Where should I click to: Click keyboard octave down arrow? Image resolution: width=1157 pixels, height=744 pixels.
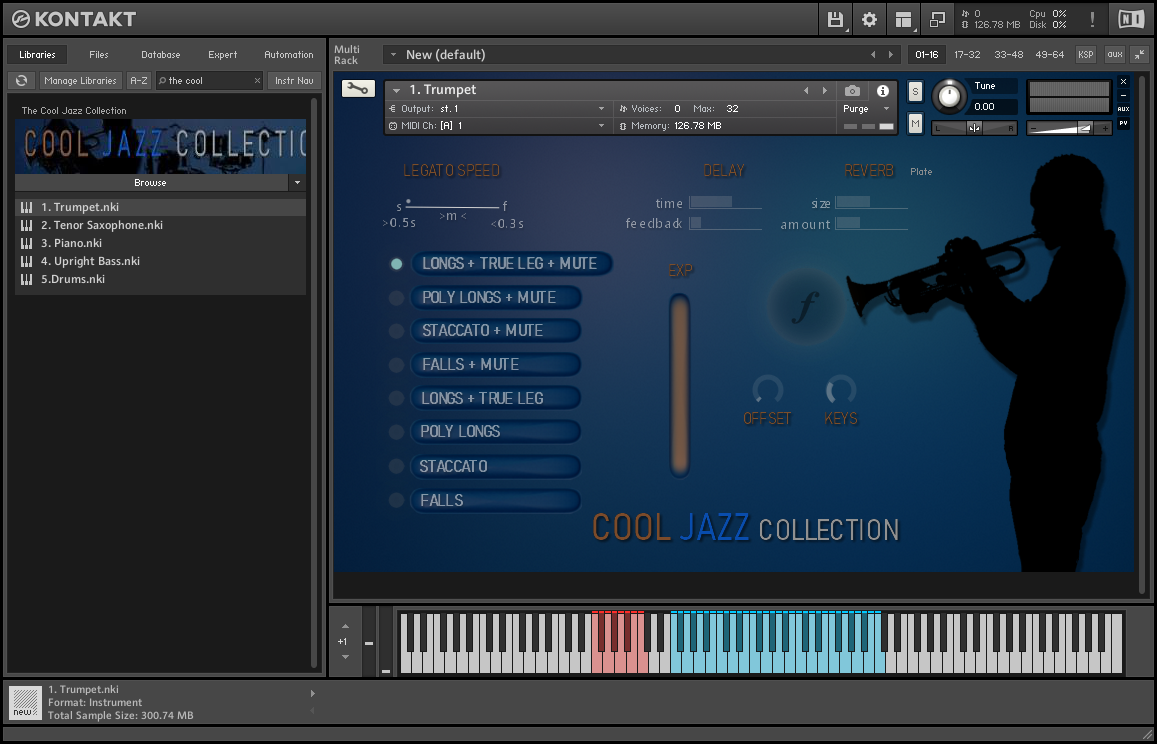pyautogui.click(x=345, y=657)
